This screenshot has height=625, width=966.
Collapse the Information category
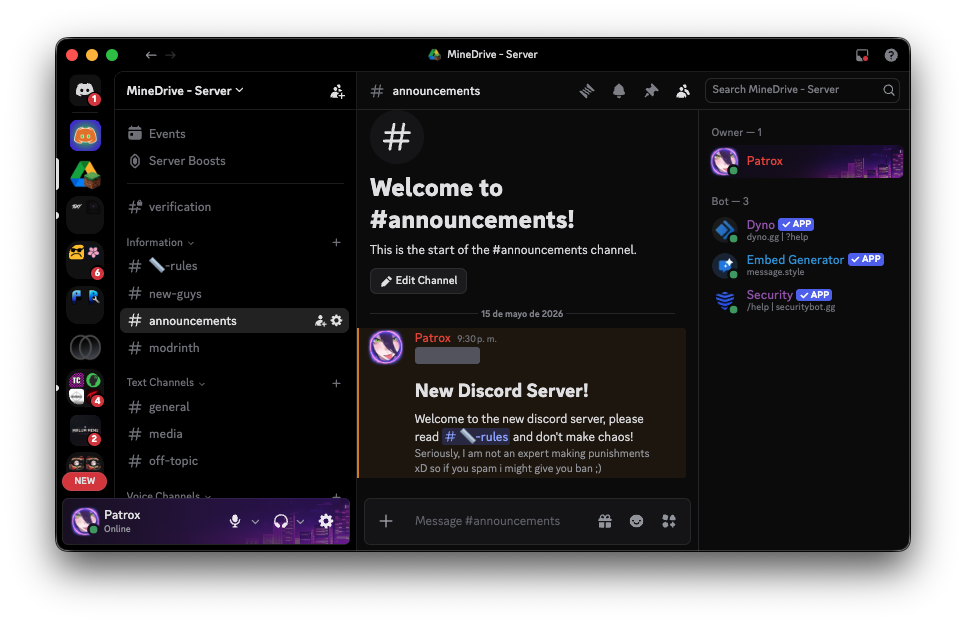coord(160,242)
